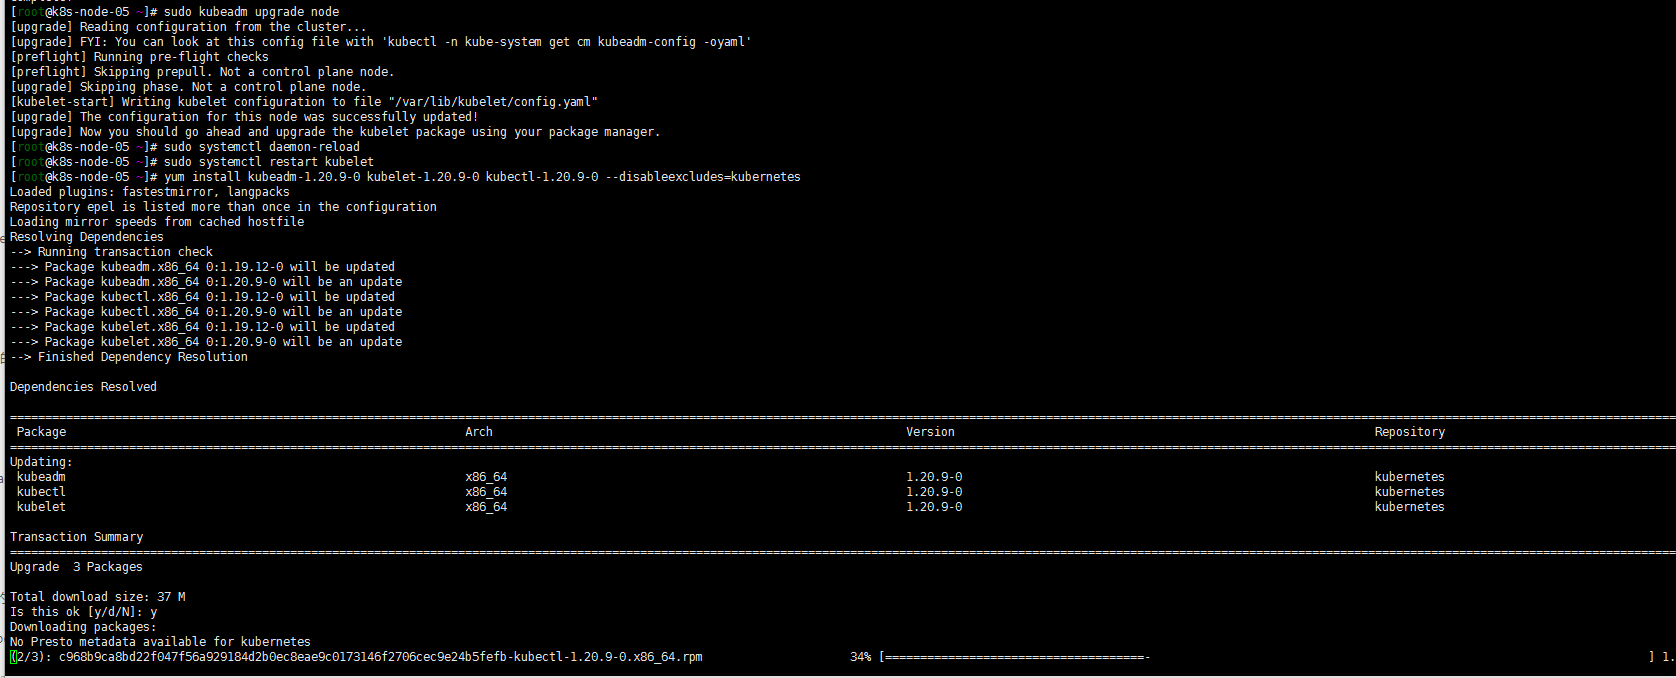1676x678 pixels.
Task: Click the 'kubeadm.x86_64 0:1.19.12-0 will be updated' line
Action: click(202, 267)
